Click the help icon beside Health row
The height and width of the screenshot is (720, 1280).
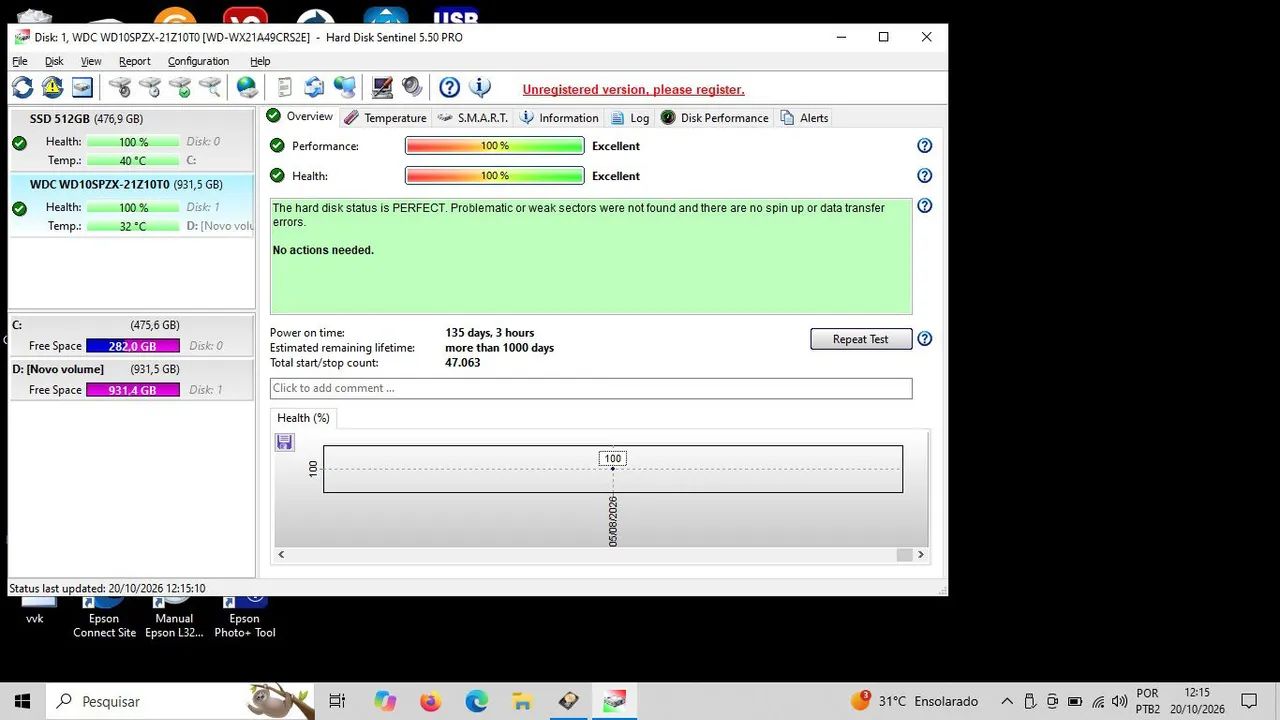coord(925,176)
